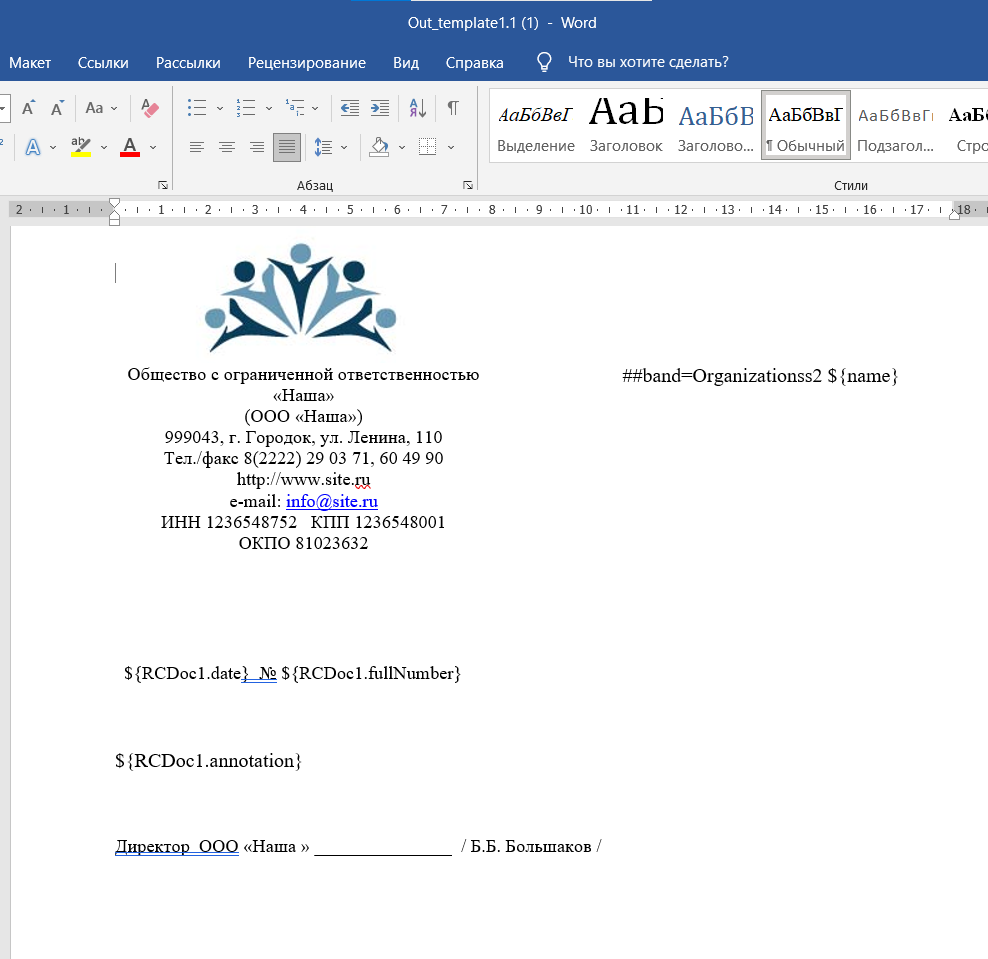Apply the Подзаголовок style from gallery
This screenshot has height=959, width=988.
[895, 125]
